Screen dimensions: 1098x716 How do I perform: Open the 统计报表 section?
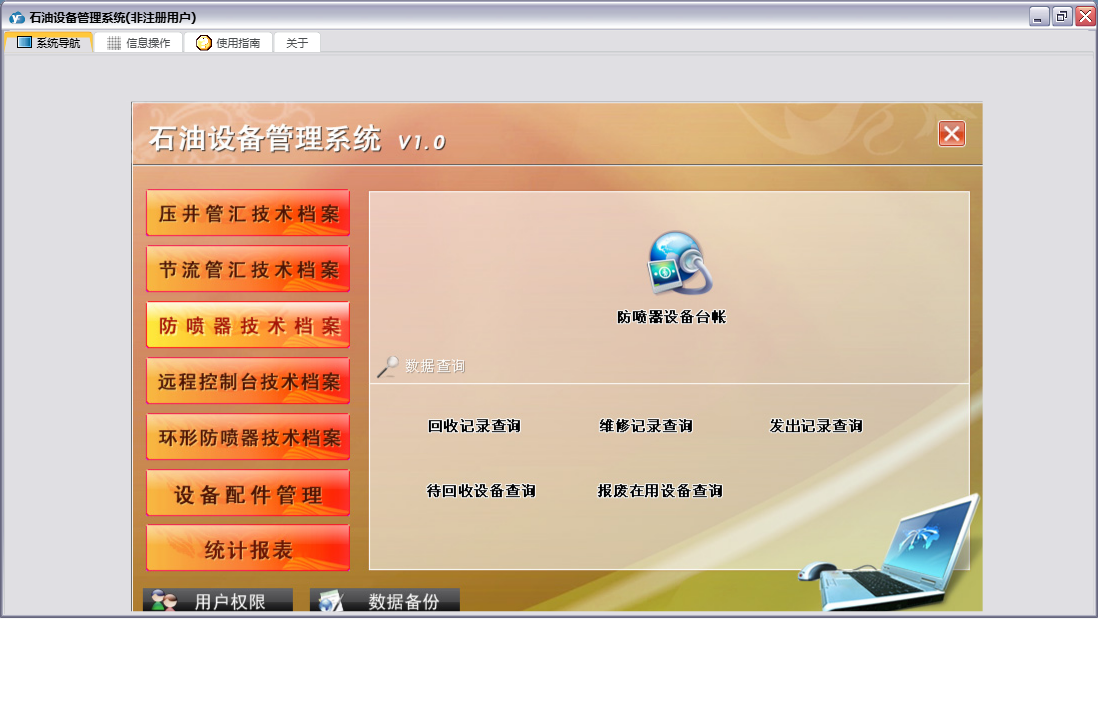pyautogui.click(x=248, y=549)
